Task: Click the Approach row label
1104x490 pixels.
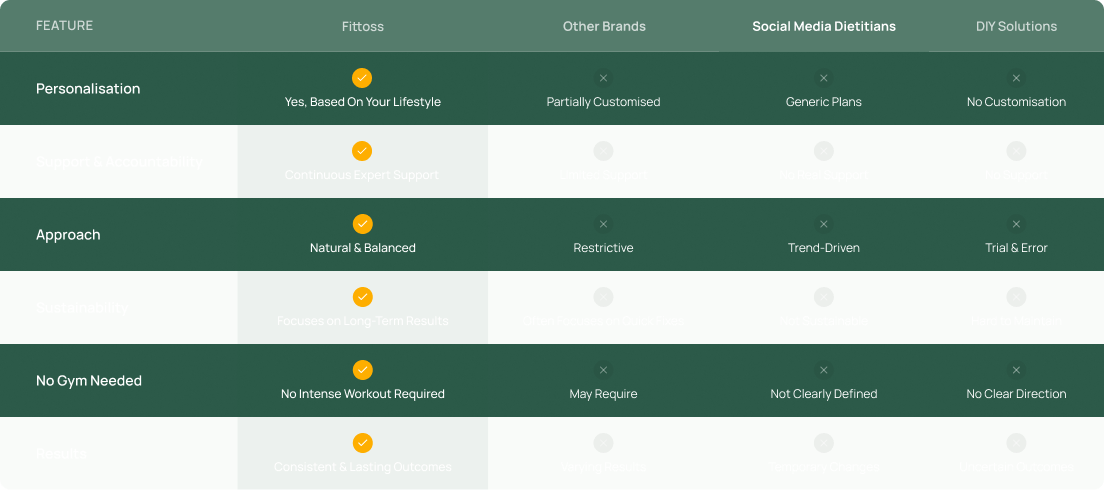Action: click(x=68, y=235)
